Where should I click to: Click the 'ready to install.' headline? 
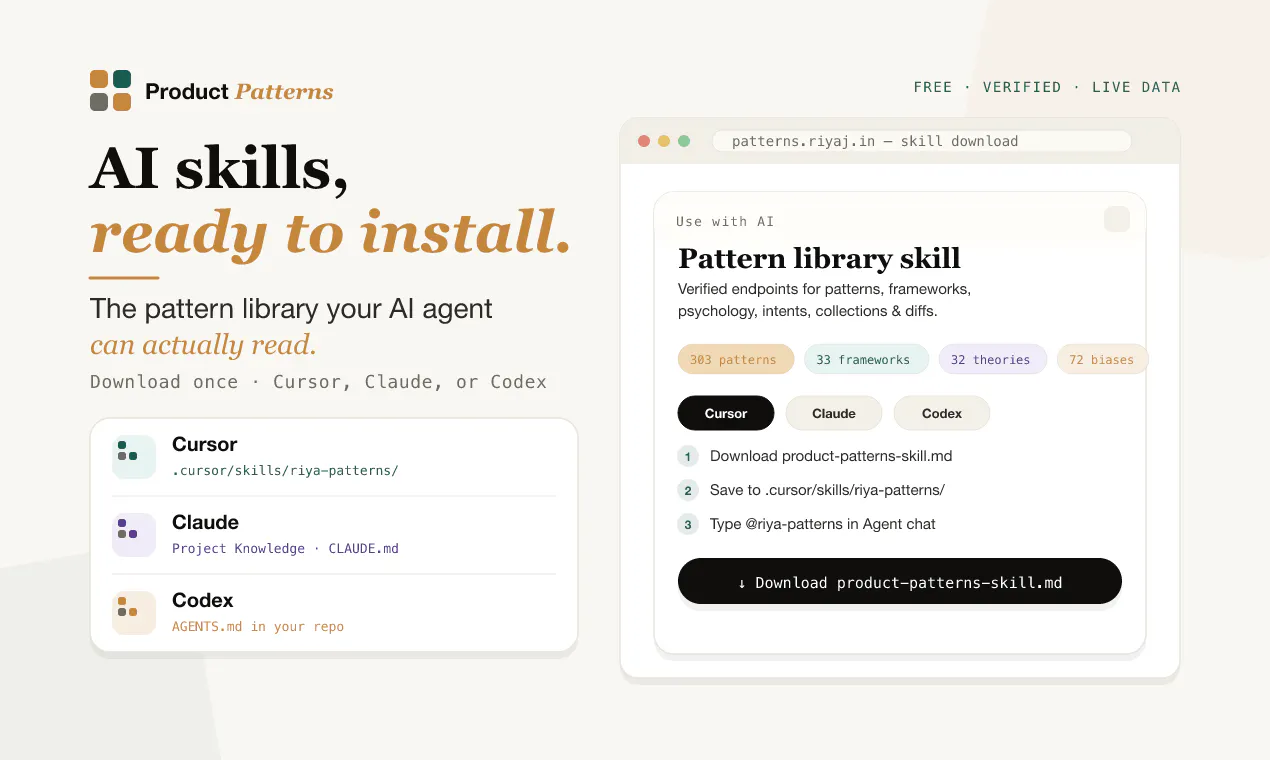331,232
